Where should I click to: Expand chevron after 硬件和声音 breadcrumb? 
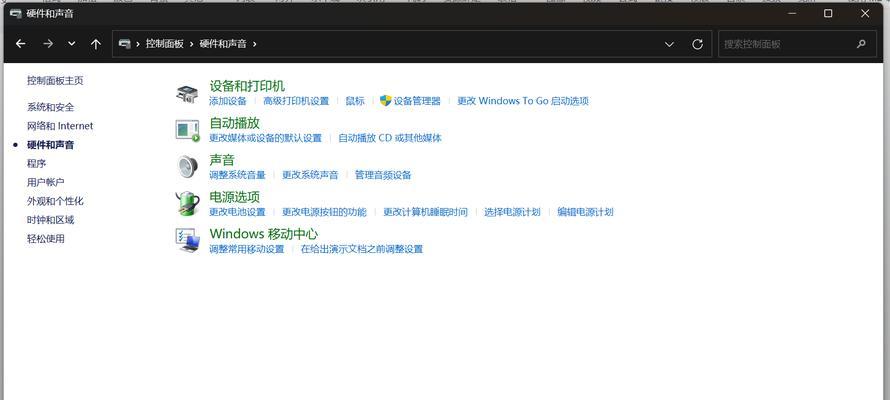click(255, 44)
